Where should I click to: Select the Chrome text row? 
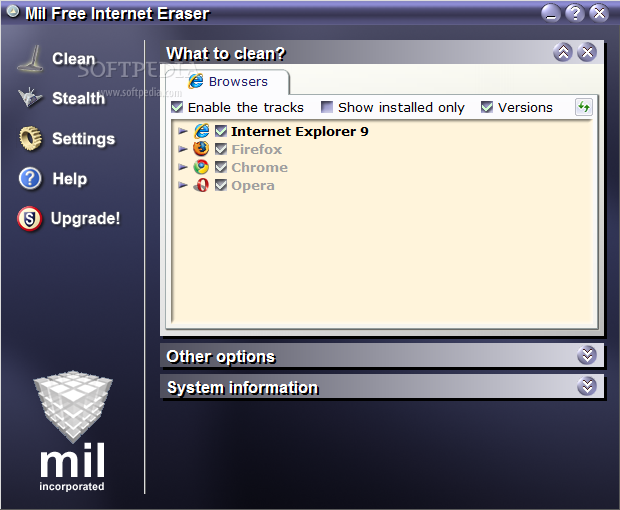pos(259,168)
